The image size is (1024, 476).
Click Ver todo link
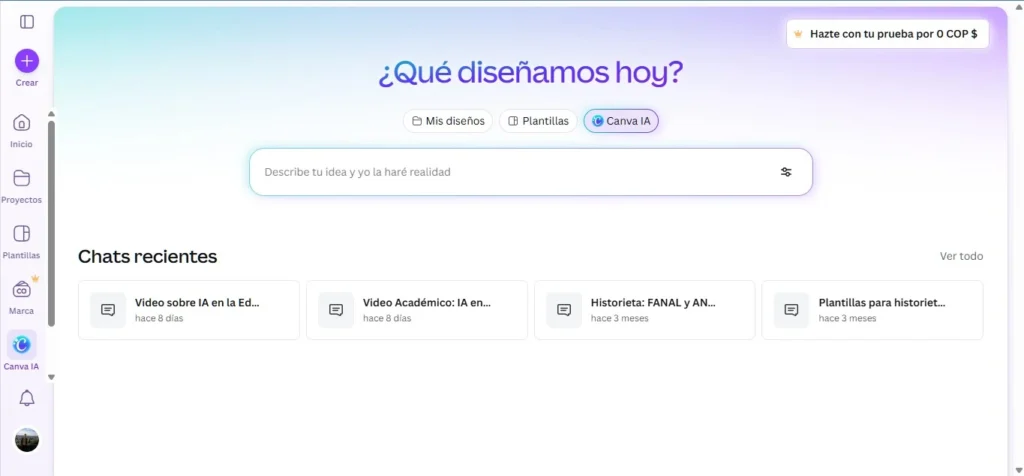(961, 257)
